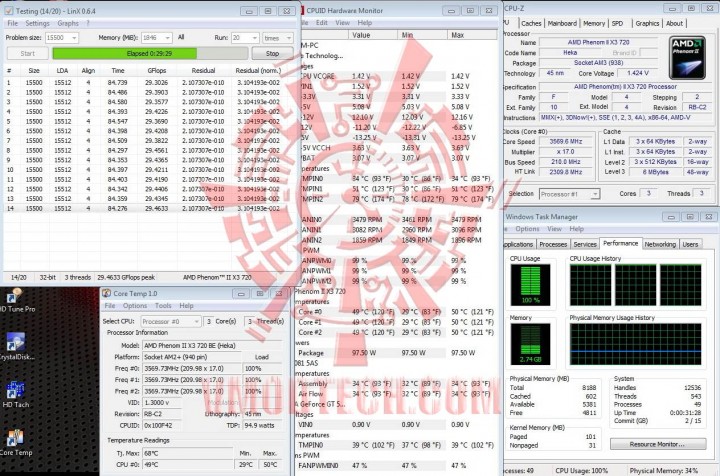This screenshot has height=476, width=720.
Task: Click Core Temp title bar icon
Action: (107, 293)
